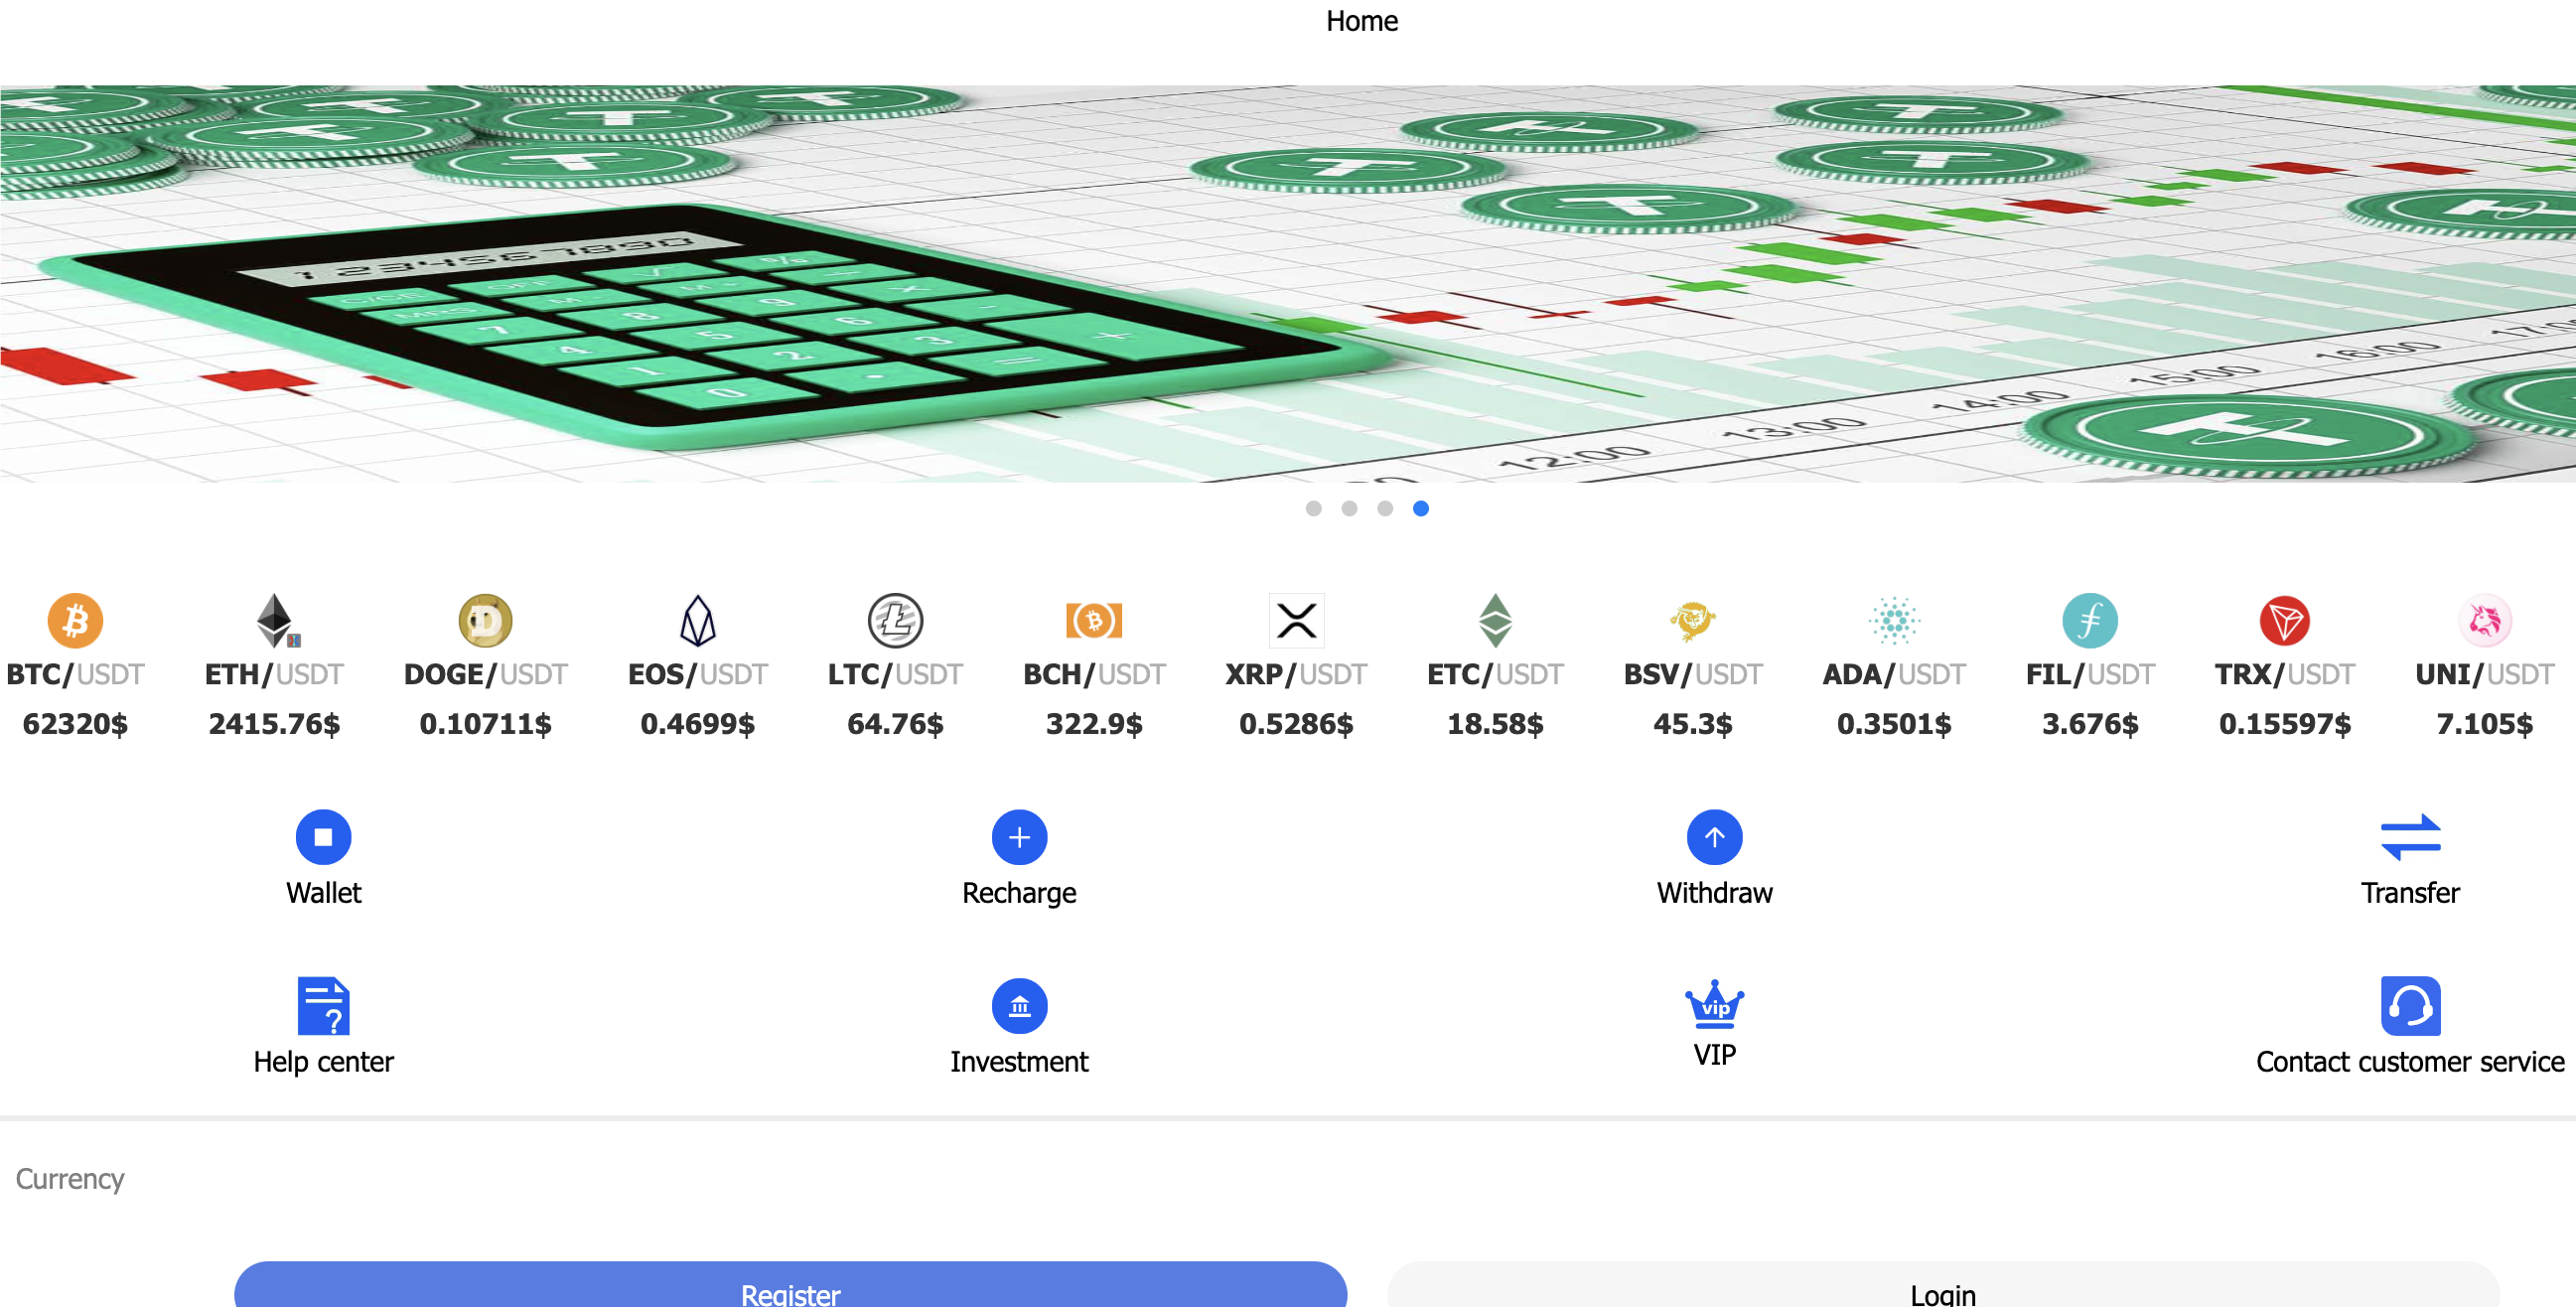Viewport: 2576px width, 1307px height.
Task: Jump to the third carousel dot
Action: coord(1385,509)
